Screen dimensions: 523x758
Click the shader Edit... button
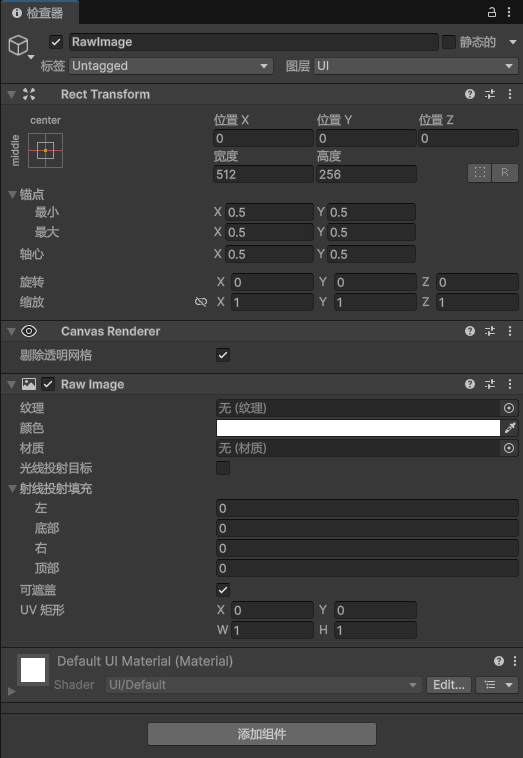pyautogui.click(x=449, y=685)
